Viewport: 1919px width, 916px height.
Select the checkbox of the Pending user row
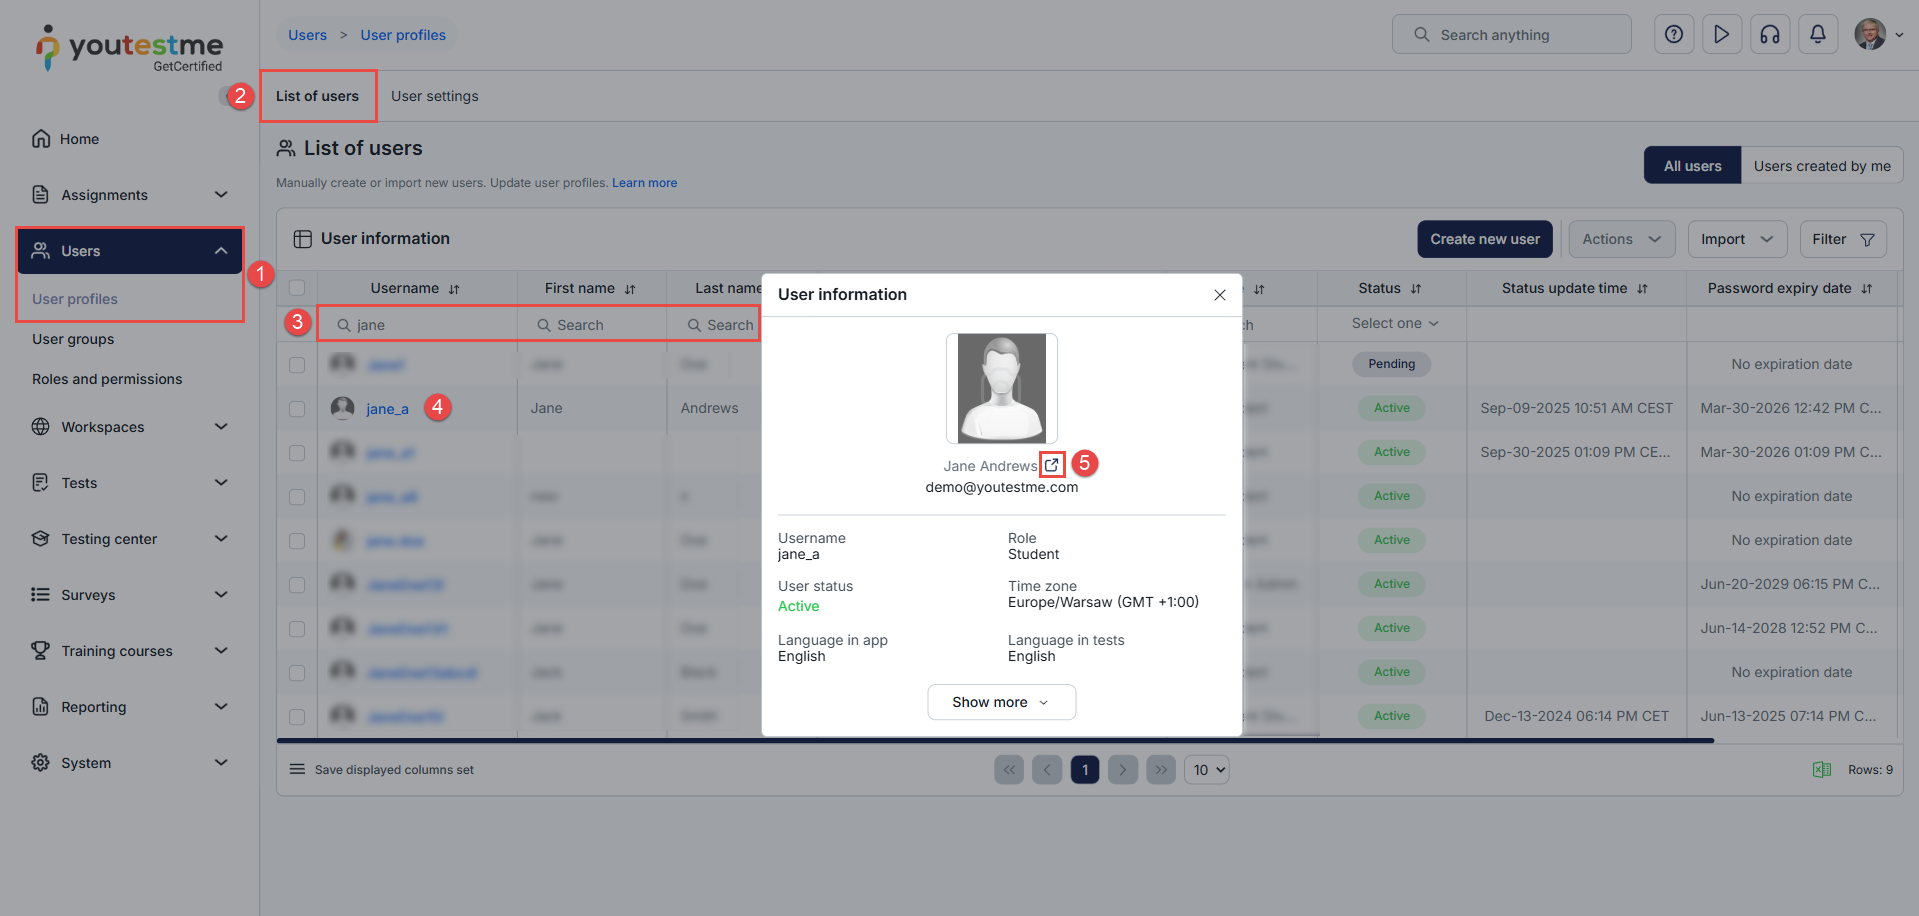coord(297,365)
